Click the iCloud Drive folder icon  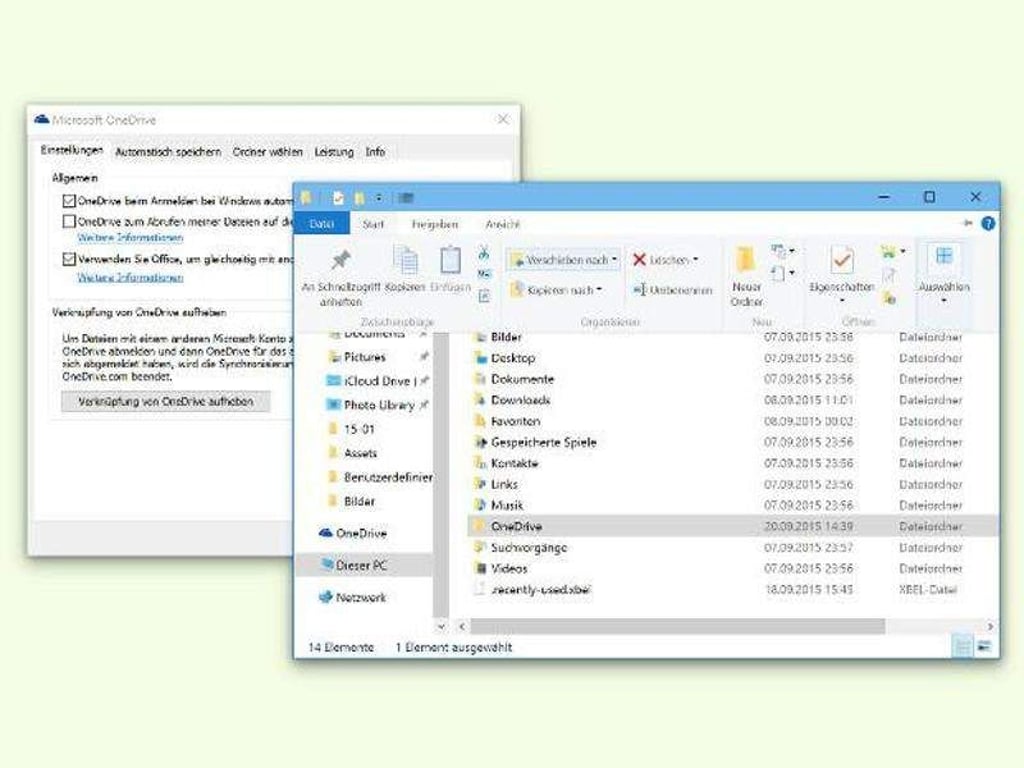point(334,381)
